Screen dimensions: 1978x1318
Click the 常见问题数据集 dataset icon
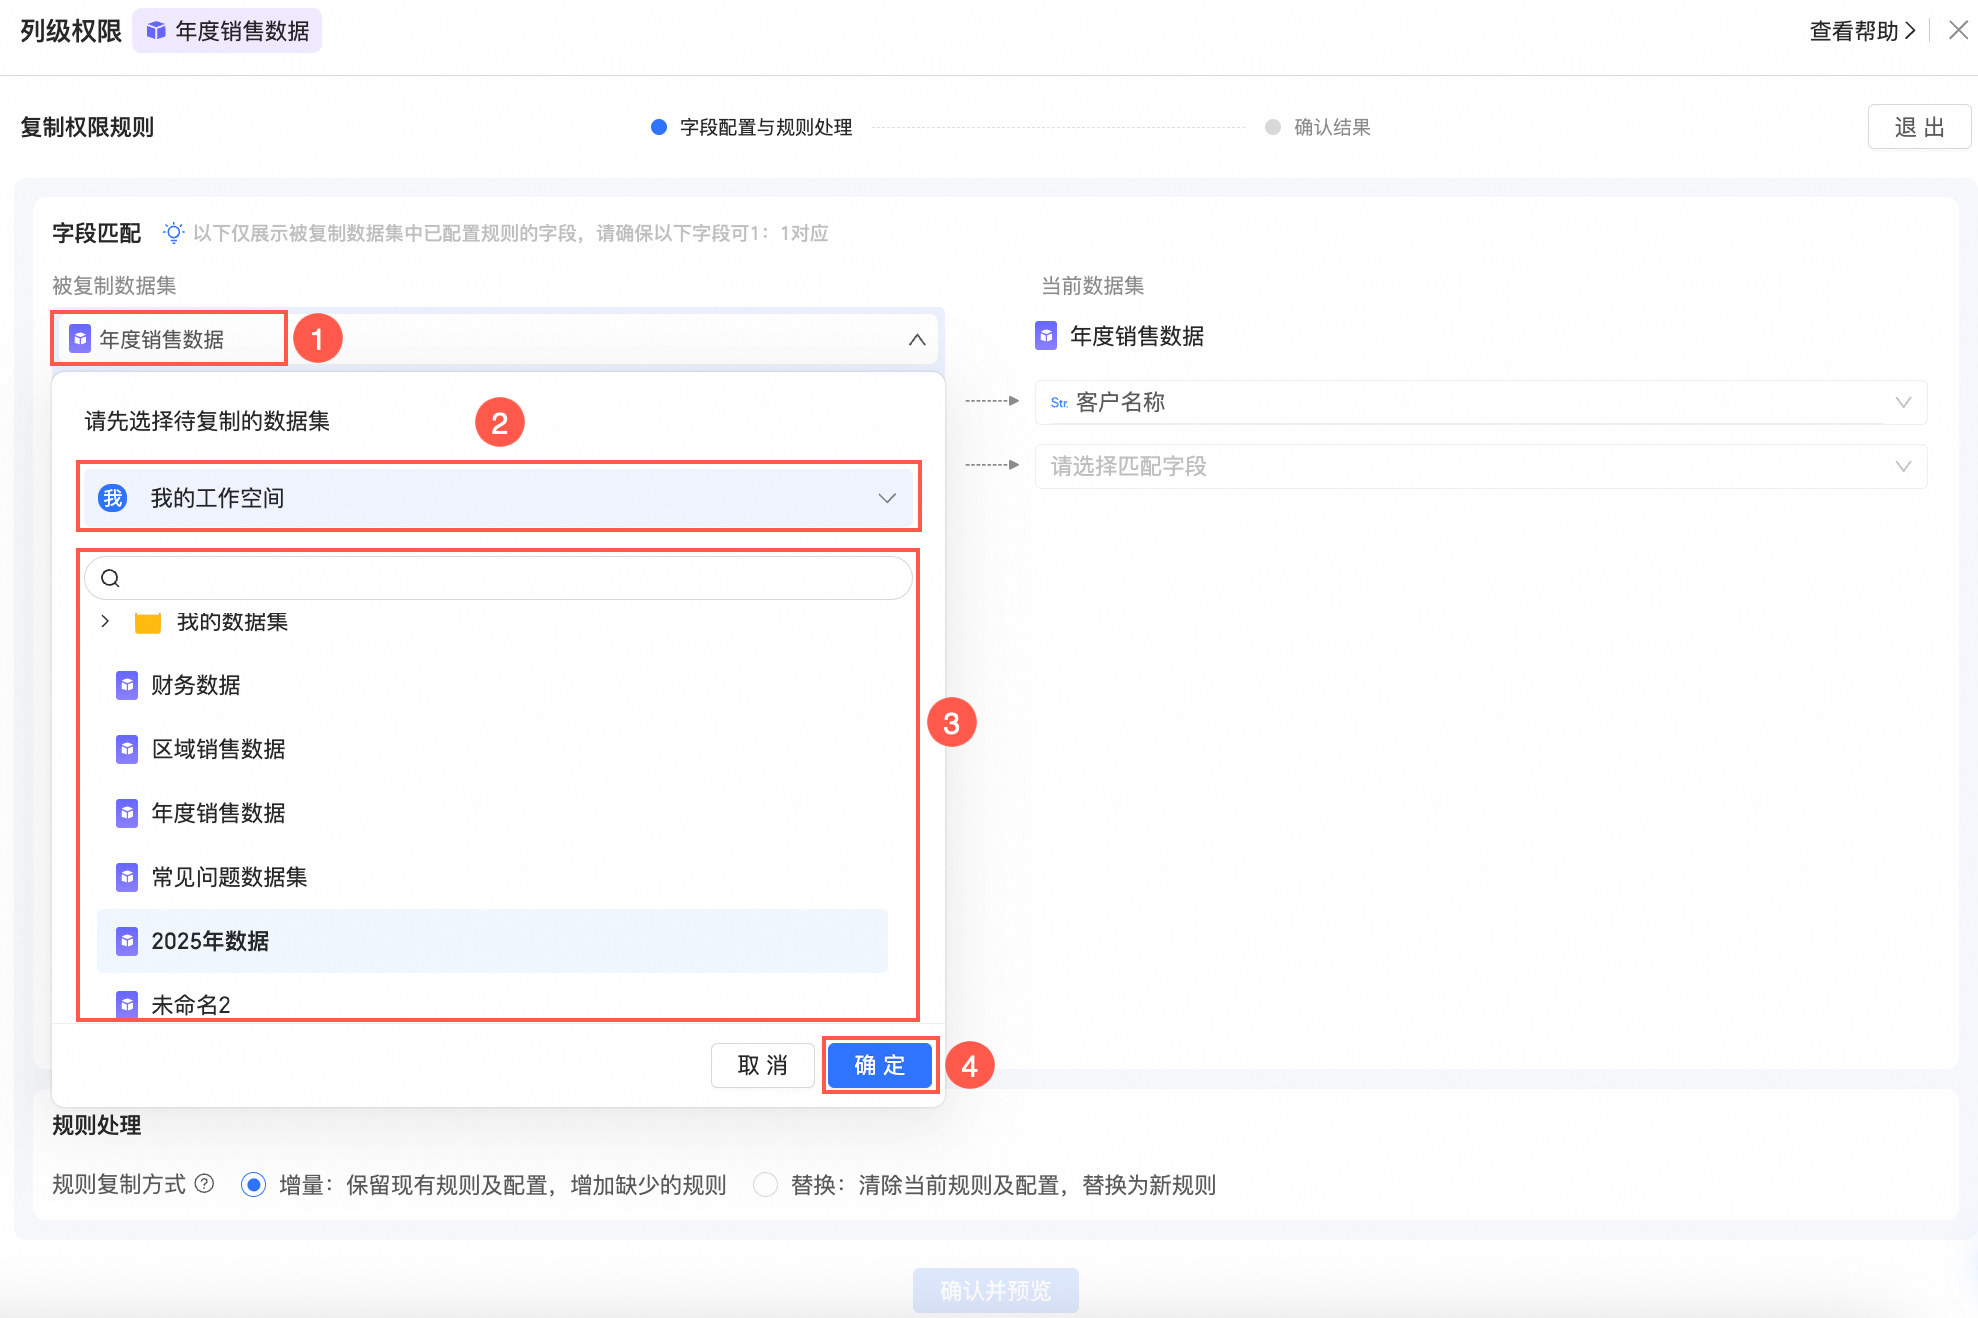pyautogui.click(x=127, y=877)
